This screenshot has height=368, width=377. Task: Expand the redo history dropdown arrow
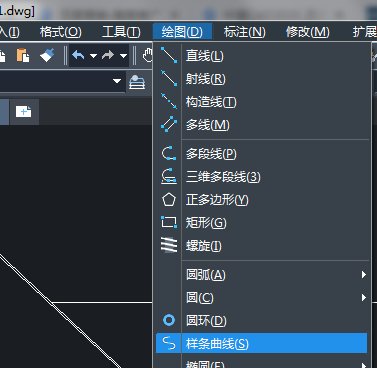point(124,56)
